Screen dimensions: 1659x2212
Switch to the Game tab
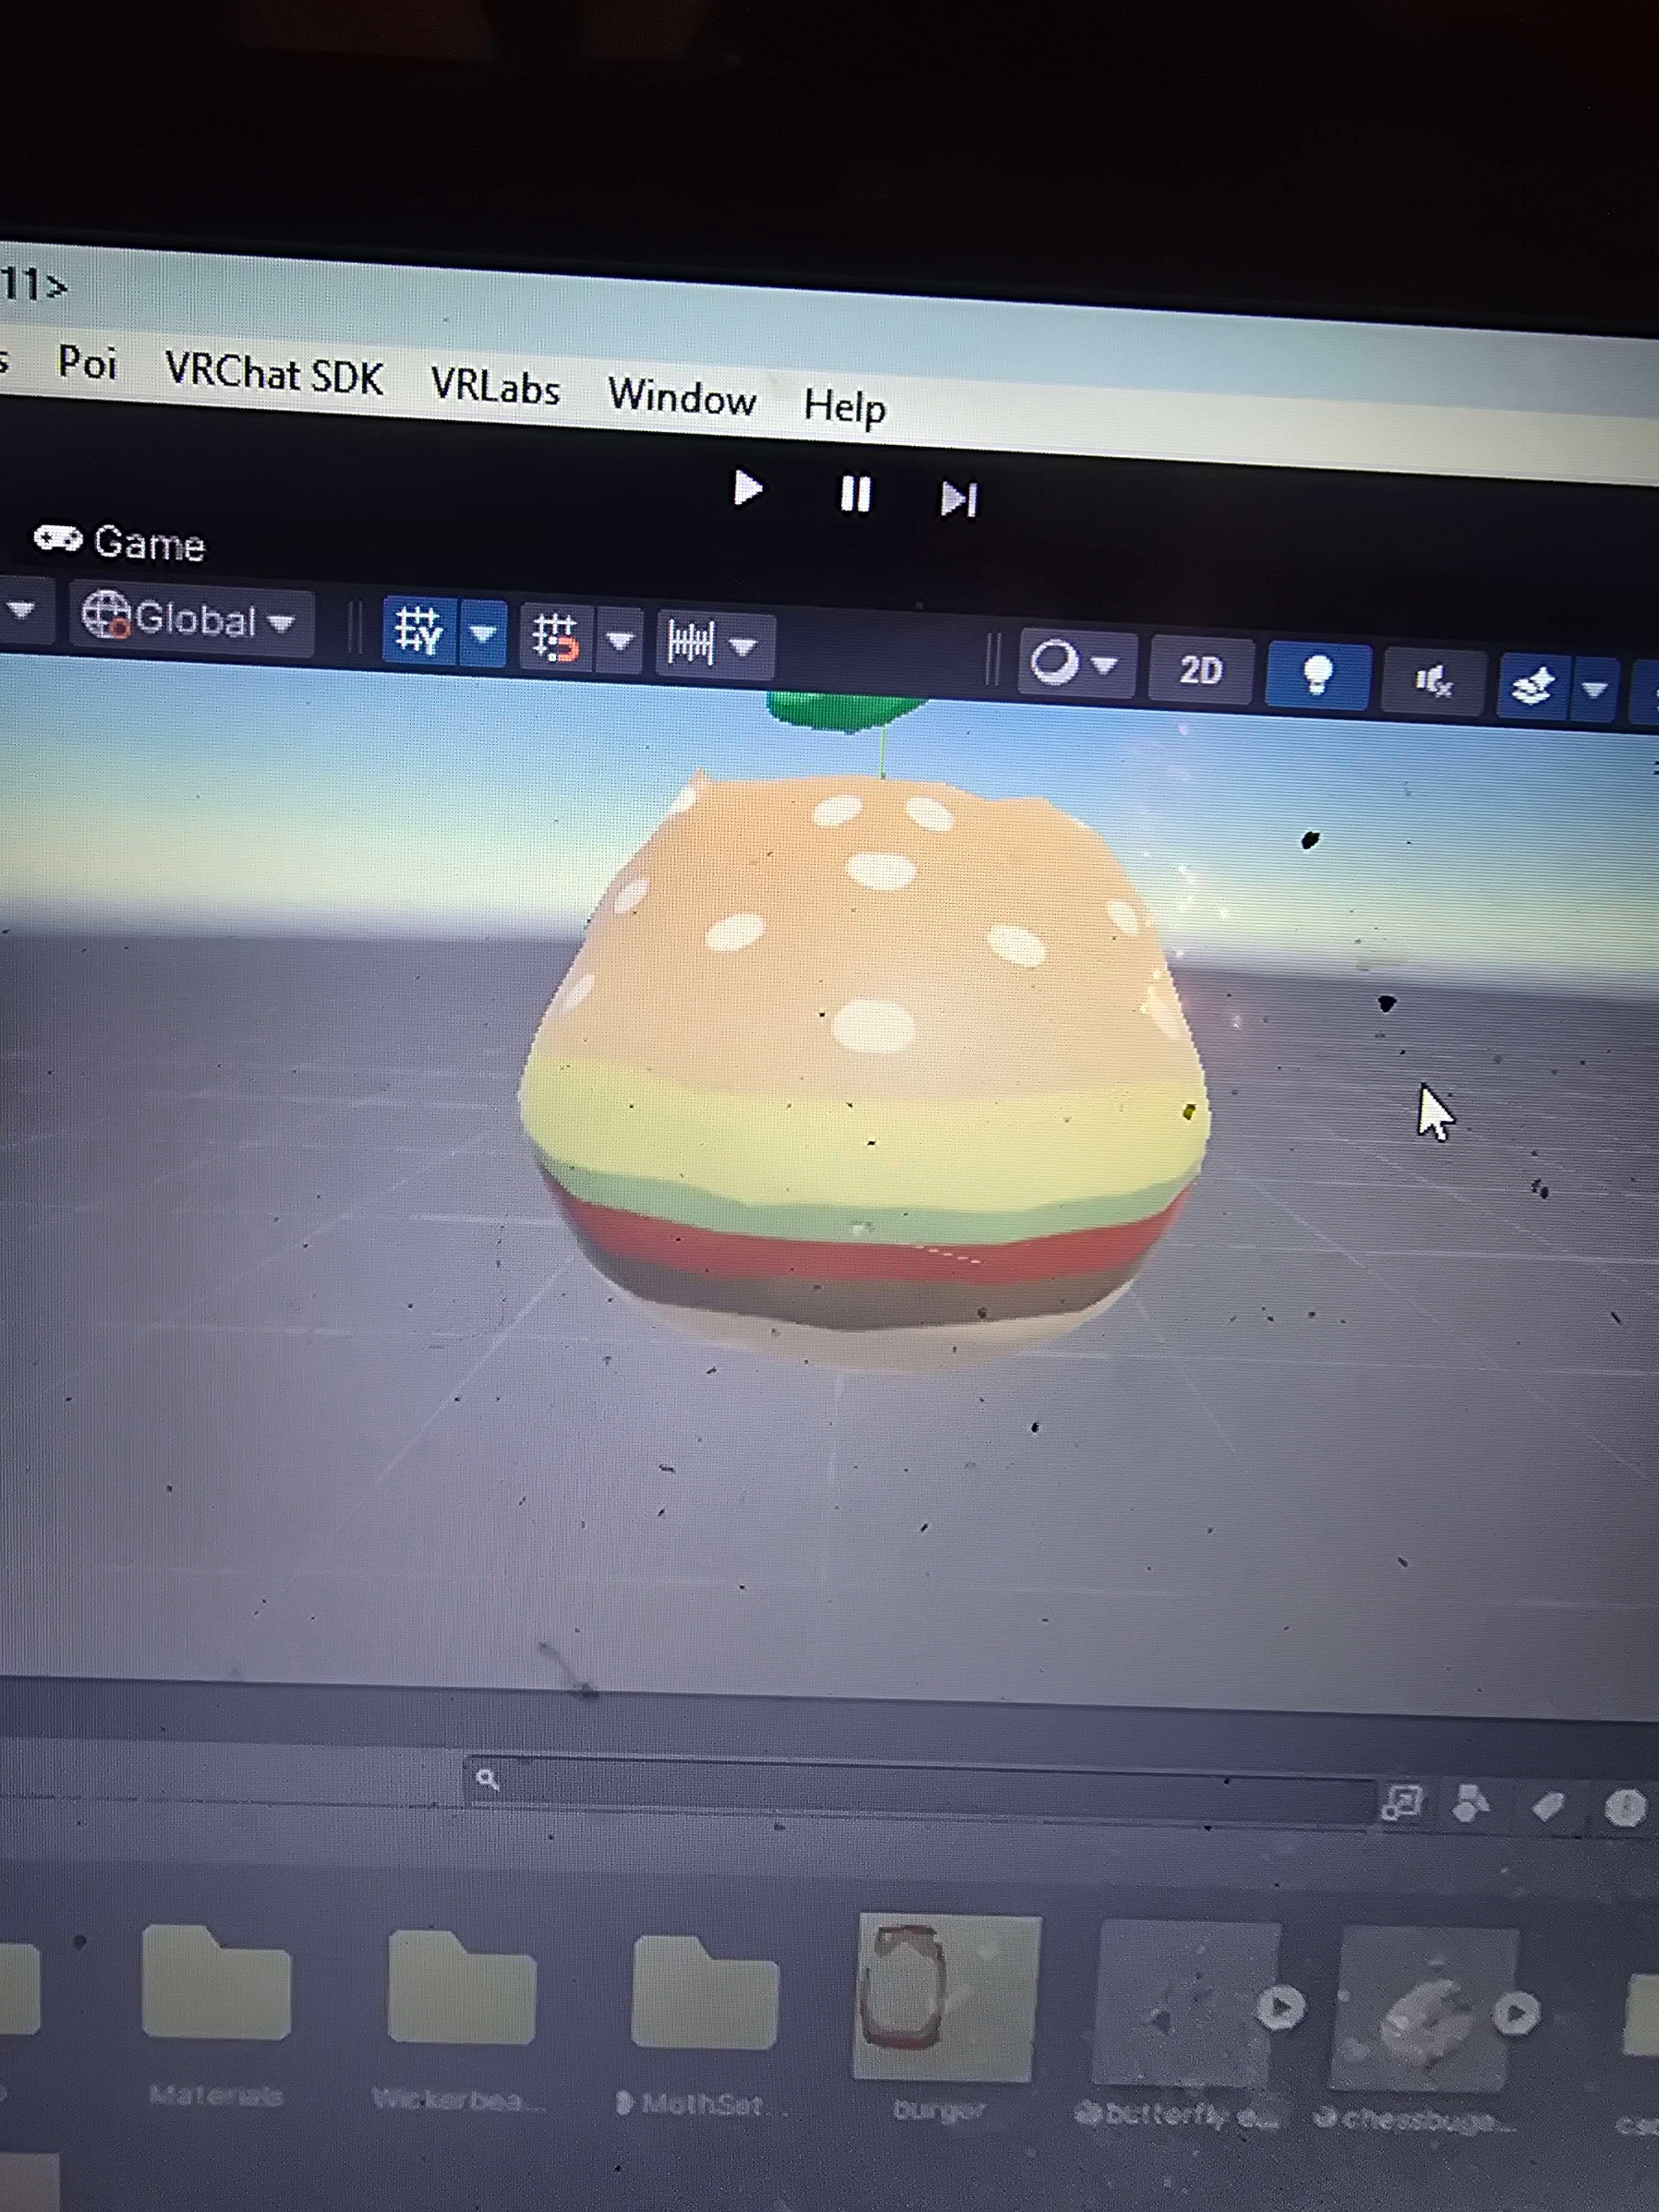(x=120, y=543)
